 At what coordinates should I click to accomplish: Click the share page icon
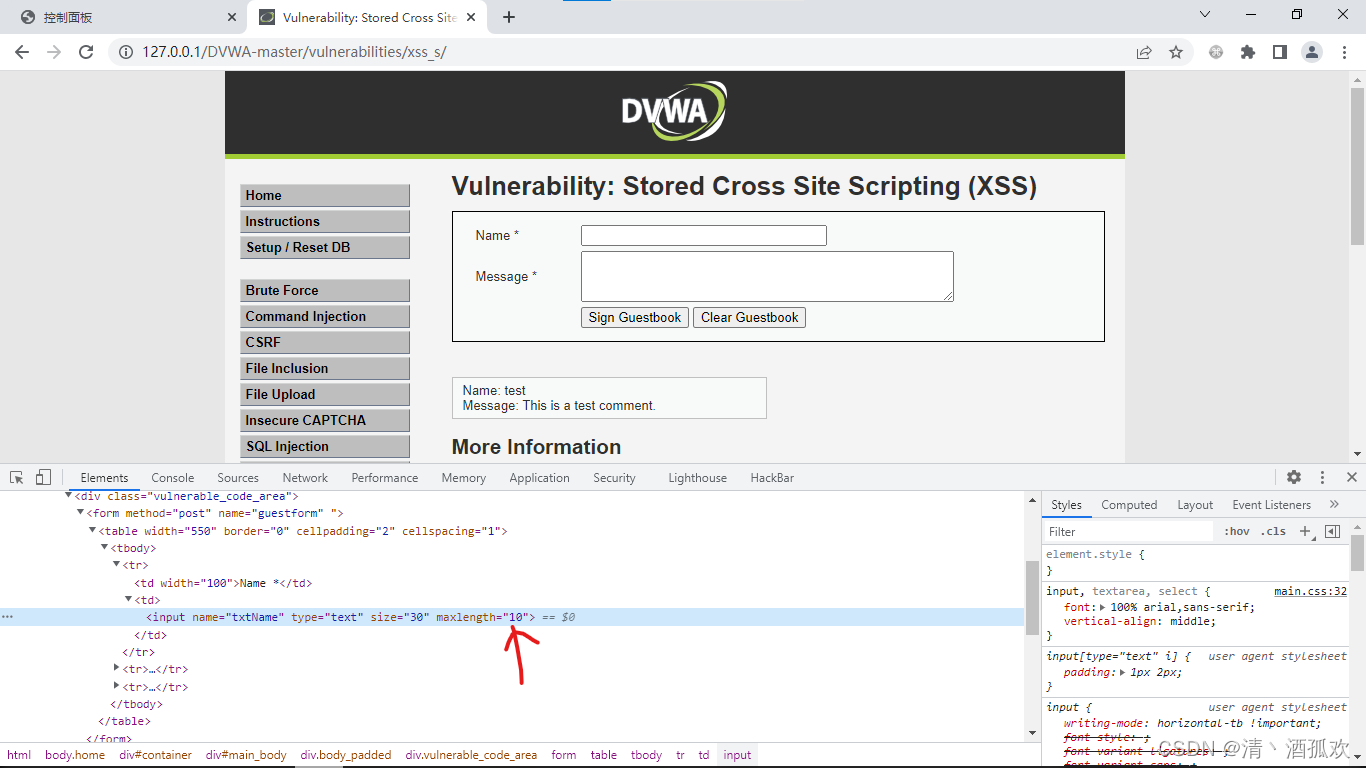click(1144, 52)
